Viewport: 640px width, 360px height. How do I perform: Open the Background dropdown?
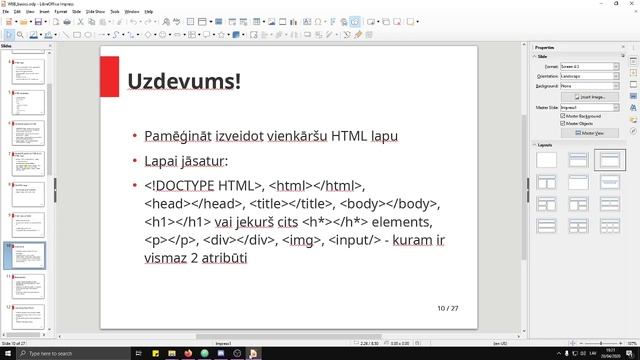pyautogui.click(x=589, y=86)
